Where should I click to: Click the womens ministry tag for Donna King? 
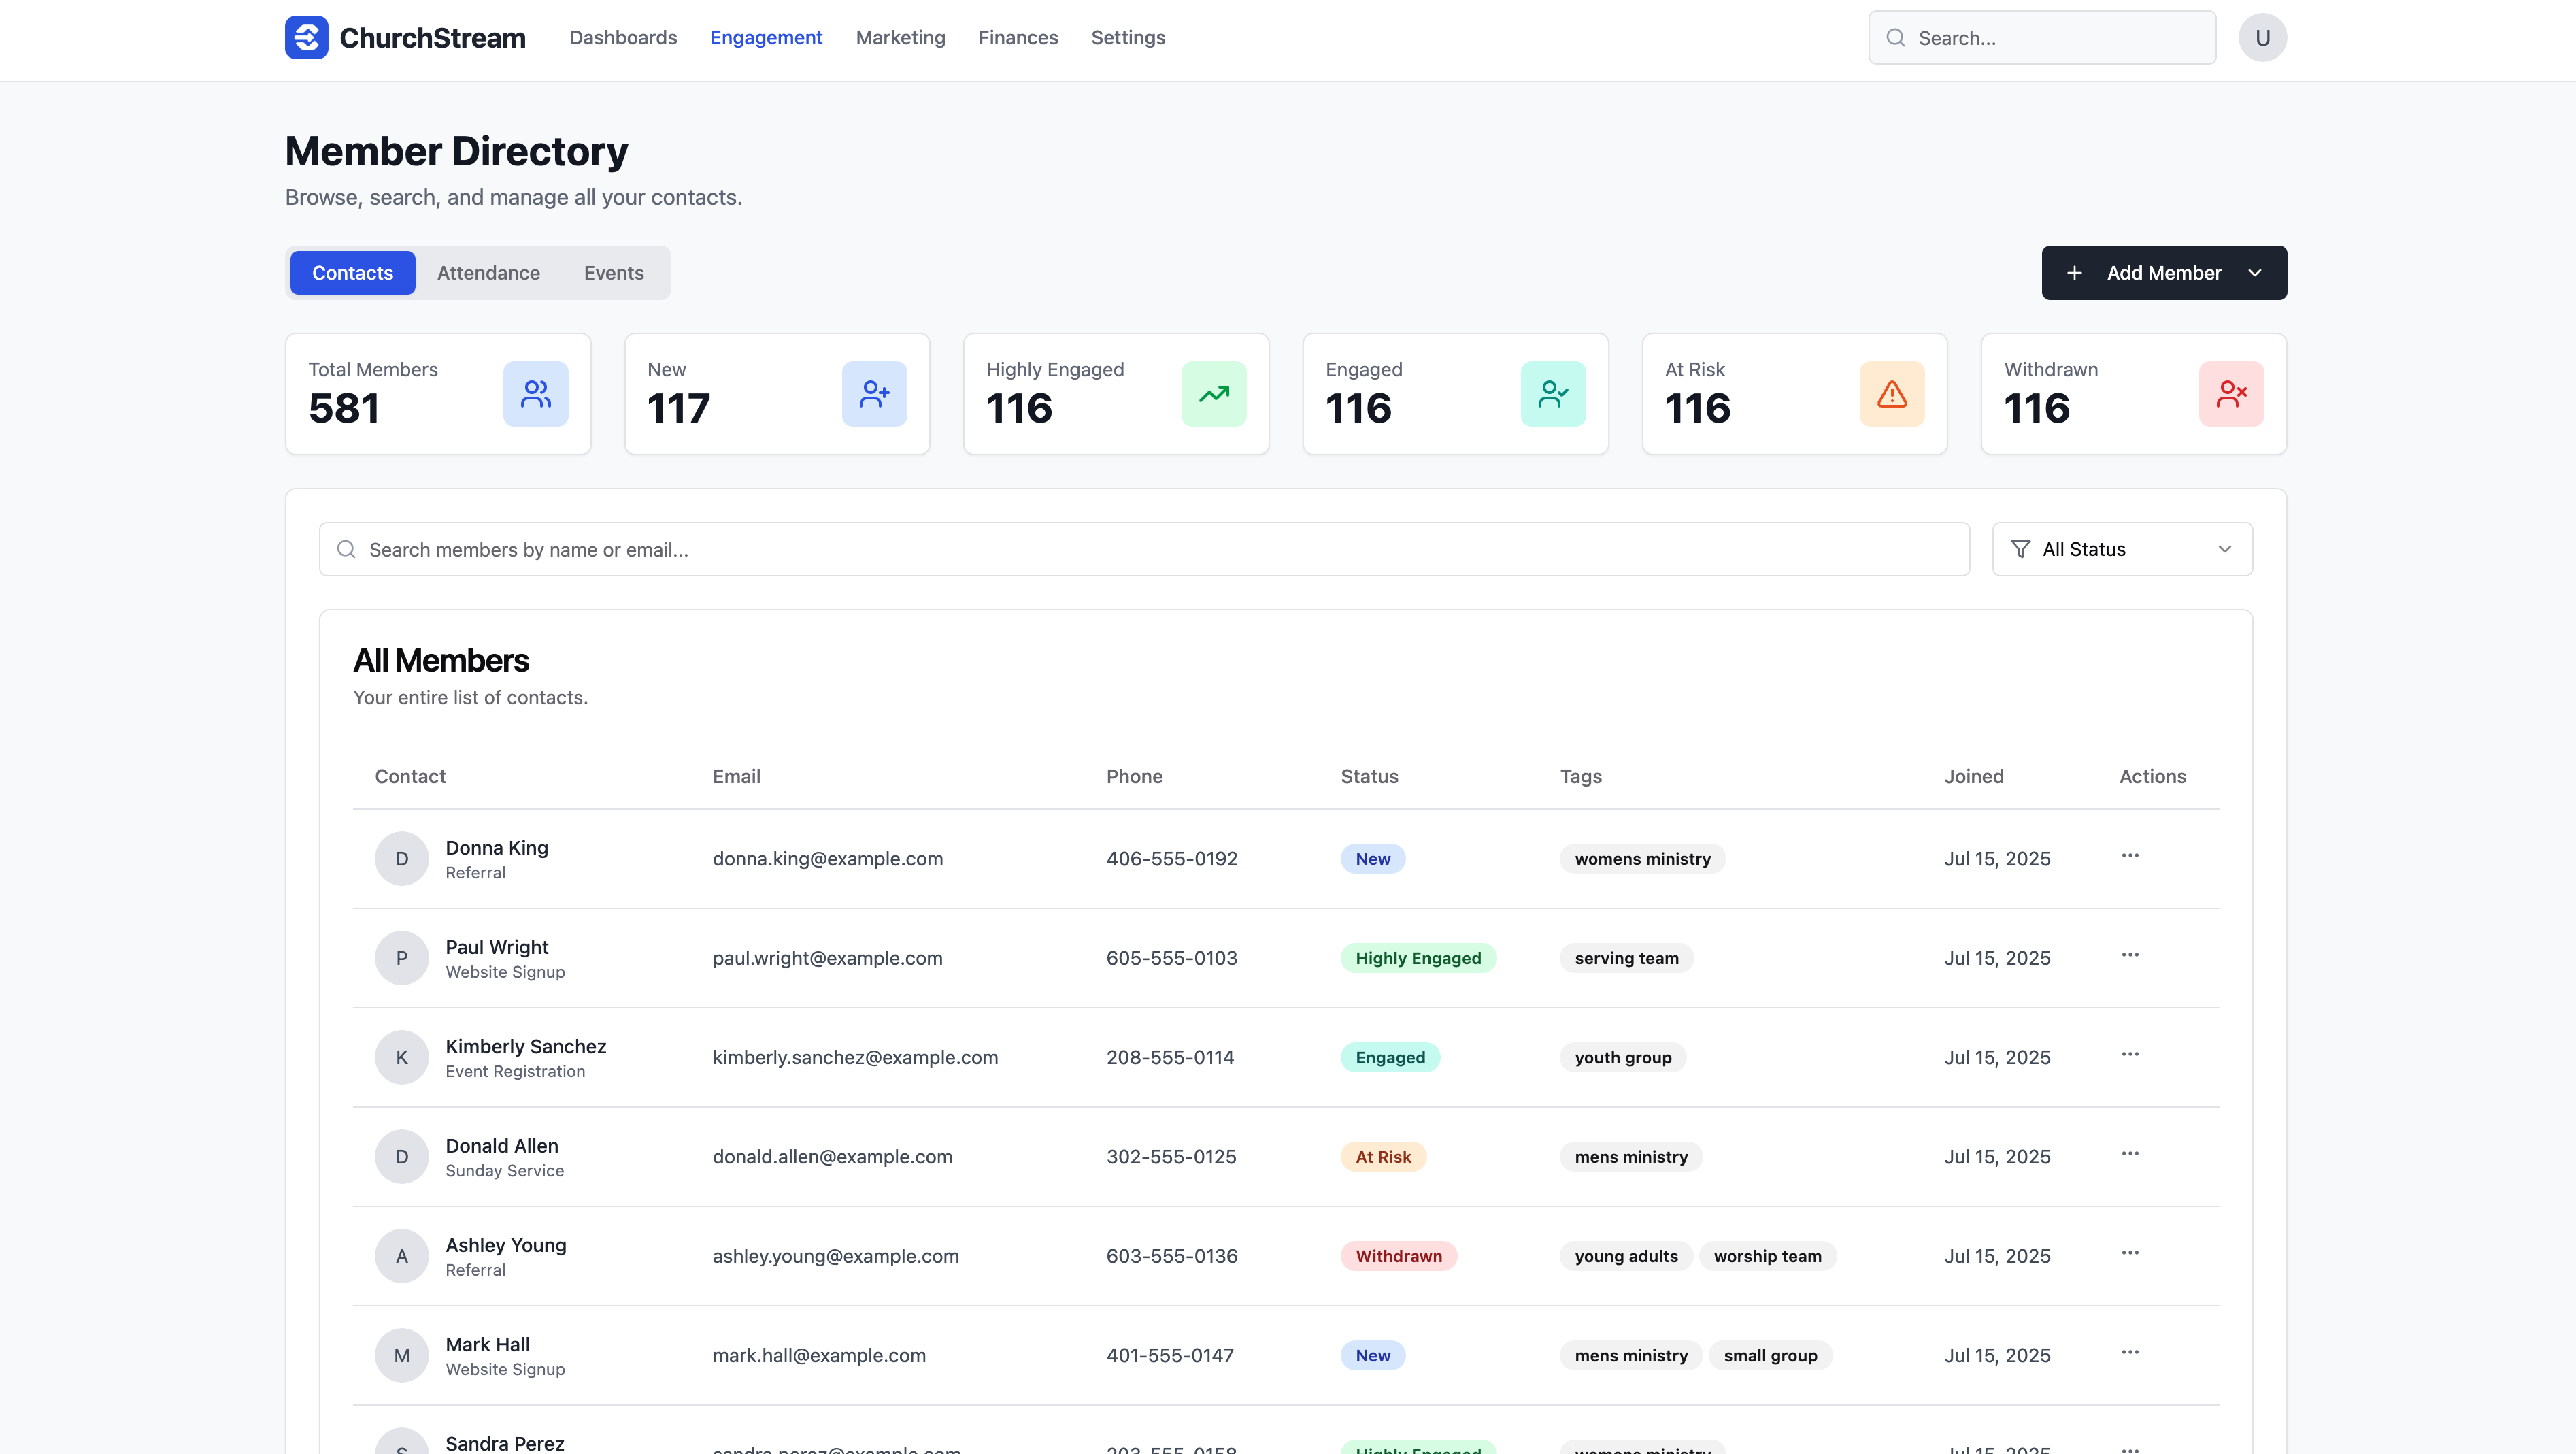tap(1642, 859)
